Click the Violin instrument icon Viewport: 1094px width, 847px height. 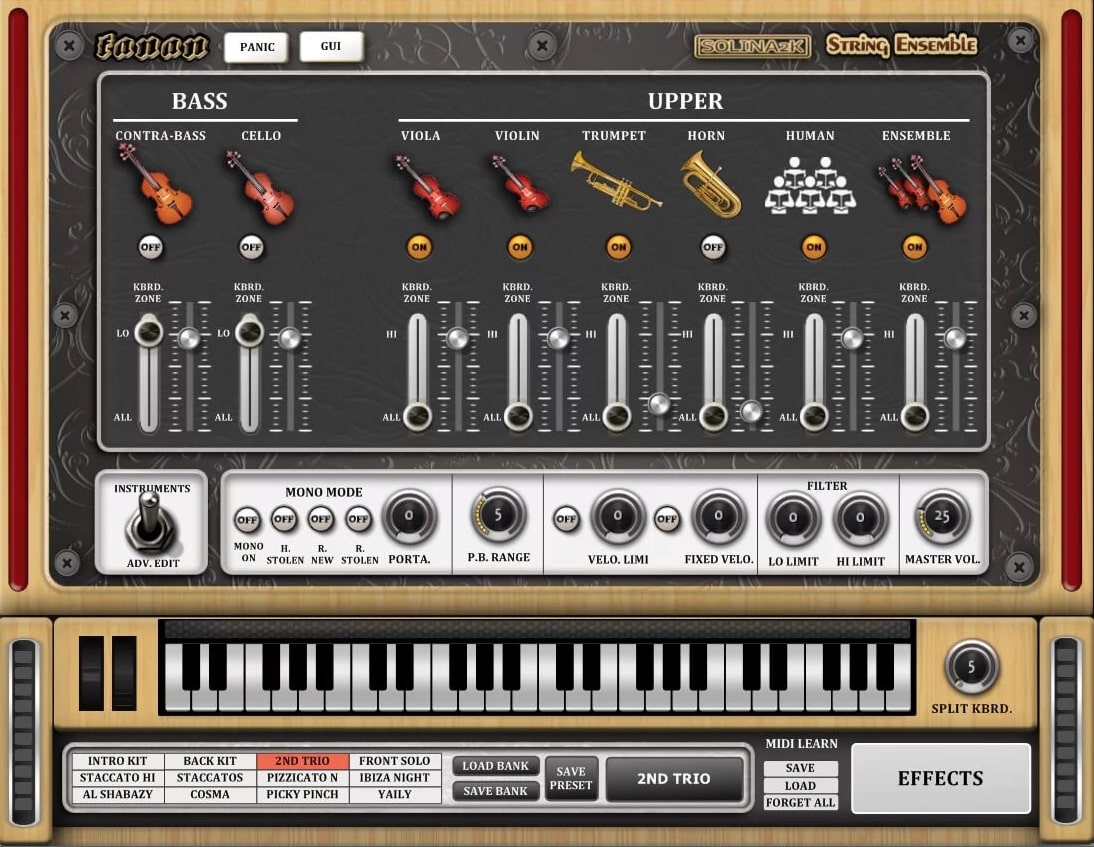tap(519, 185)
